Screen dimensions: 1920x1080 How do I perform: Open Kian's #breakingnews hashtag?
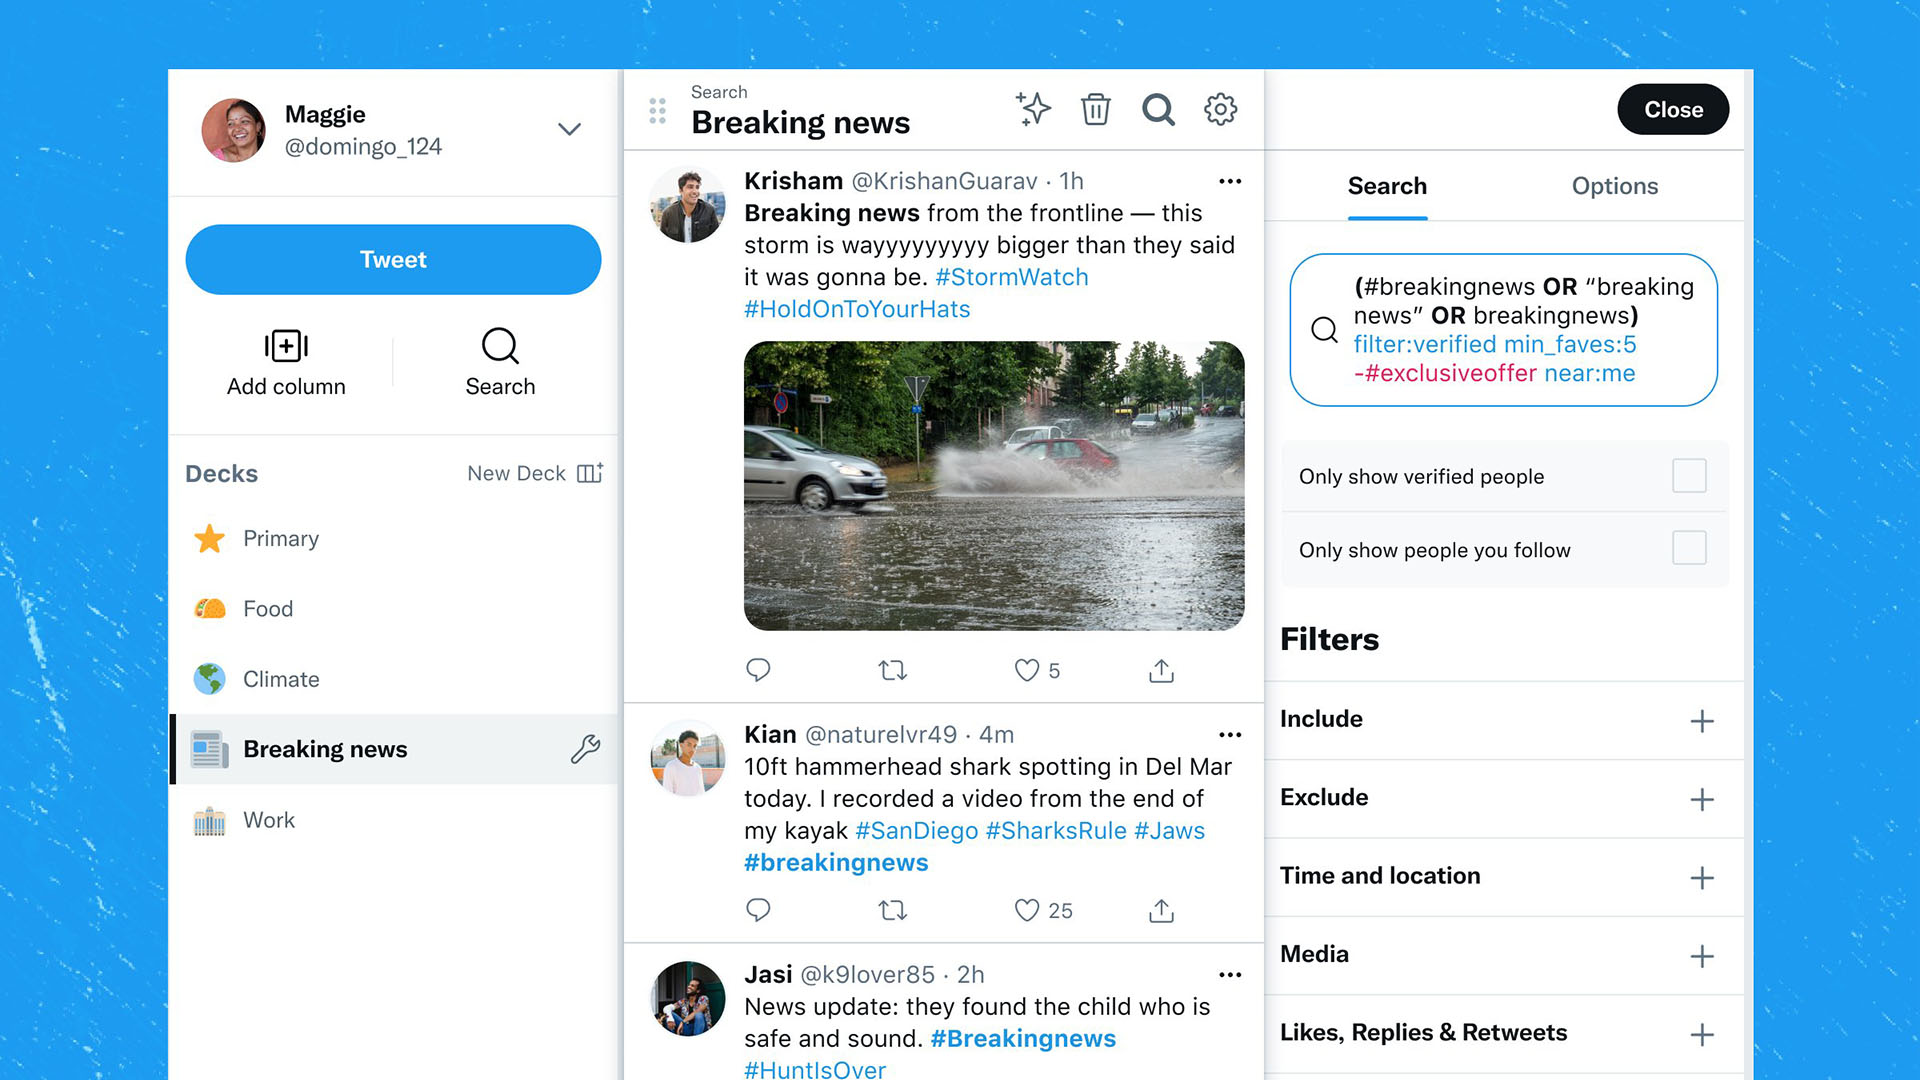(x=836, y=863)
